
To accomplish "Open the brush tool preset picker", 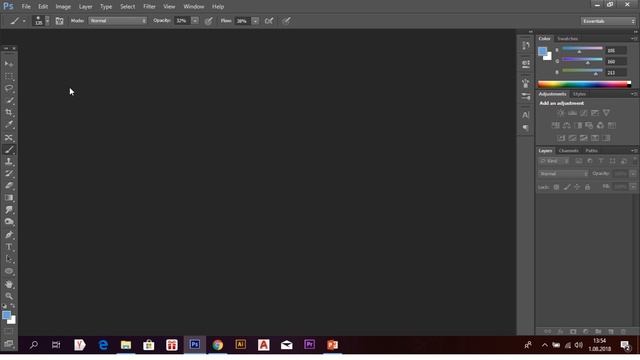I will click(18, 21).
